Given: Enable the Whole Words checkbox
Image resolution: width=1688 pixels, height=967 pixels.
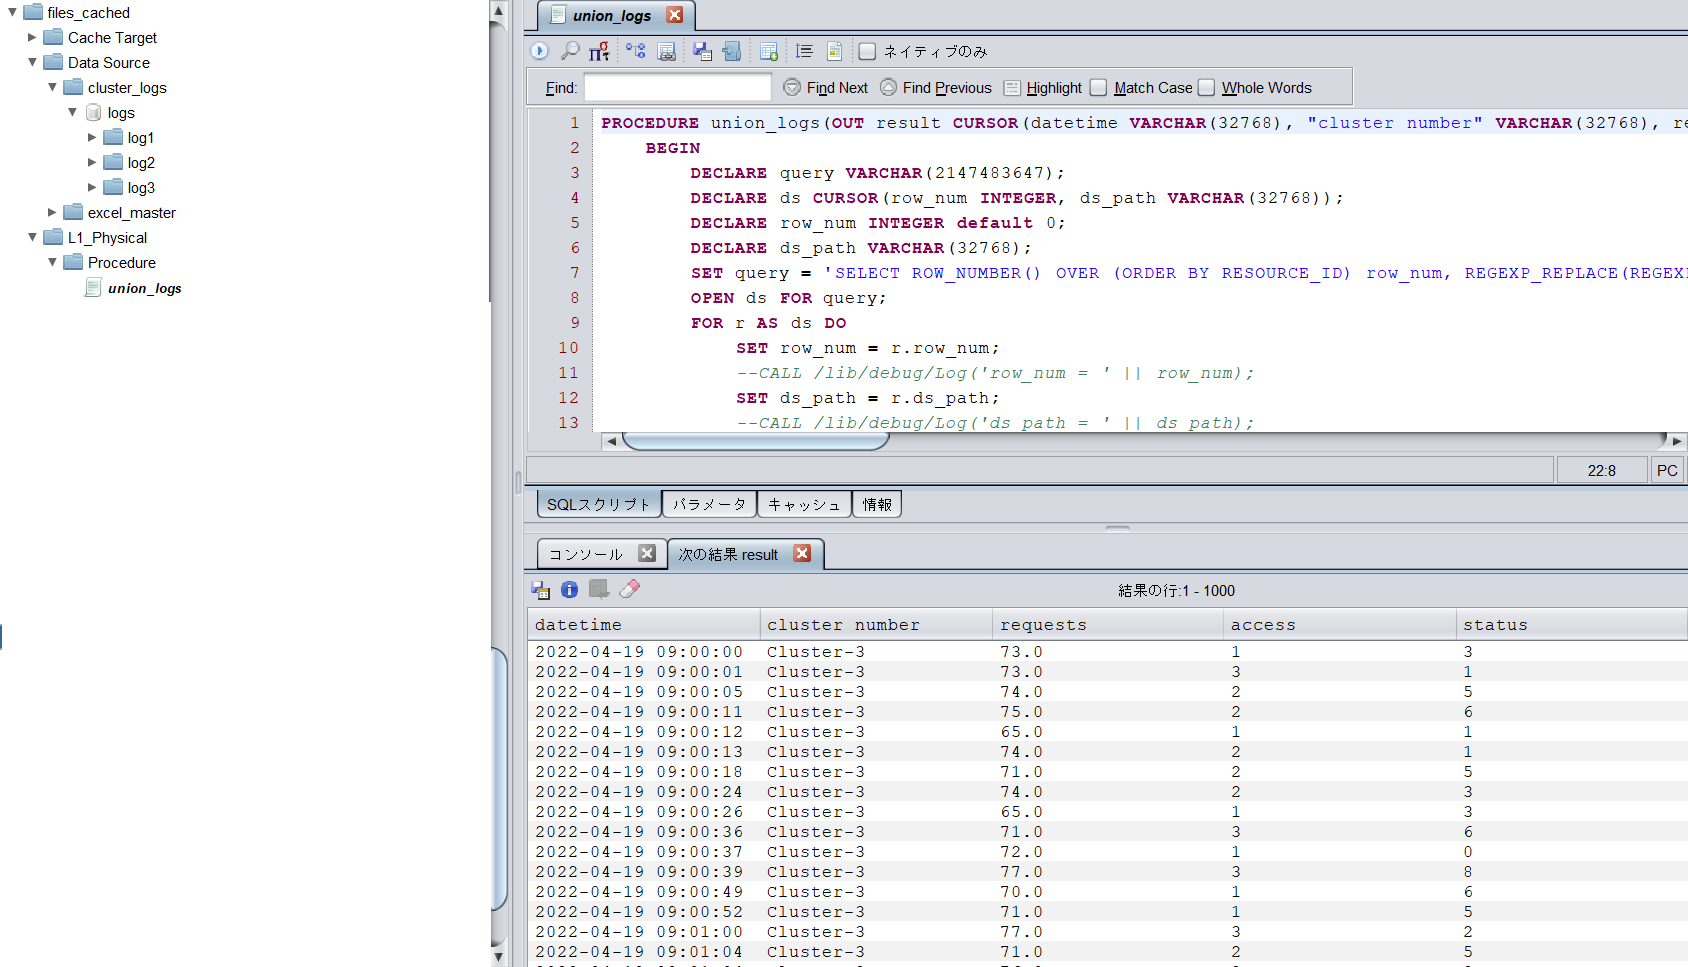Looking at the screenshot, I should [x=1206, y=88].
